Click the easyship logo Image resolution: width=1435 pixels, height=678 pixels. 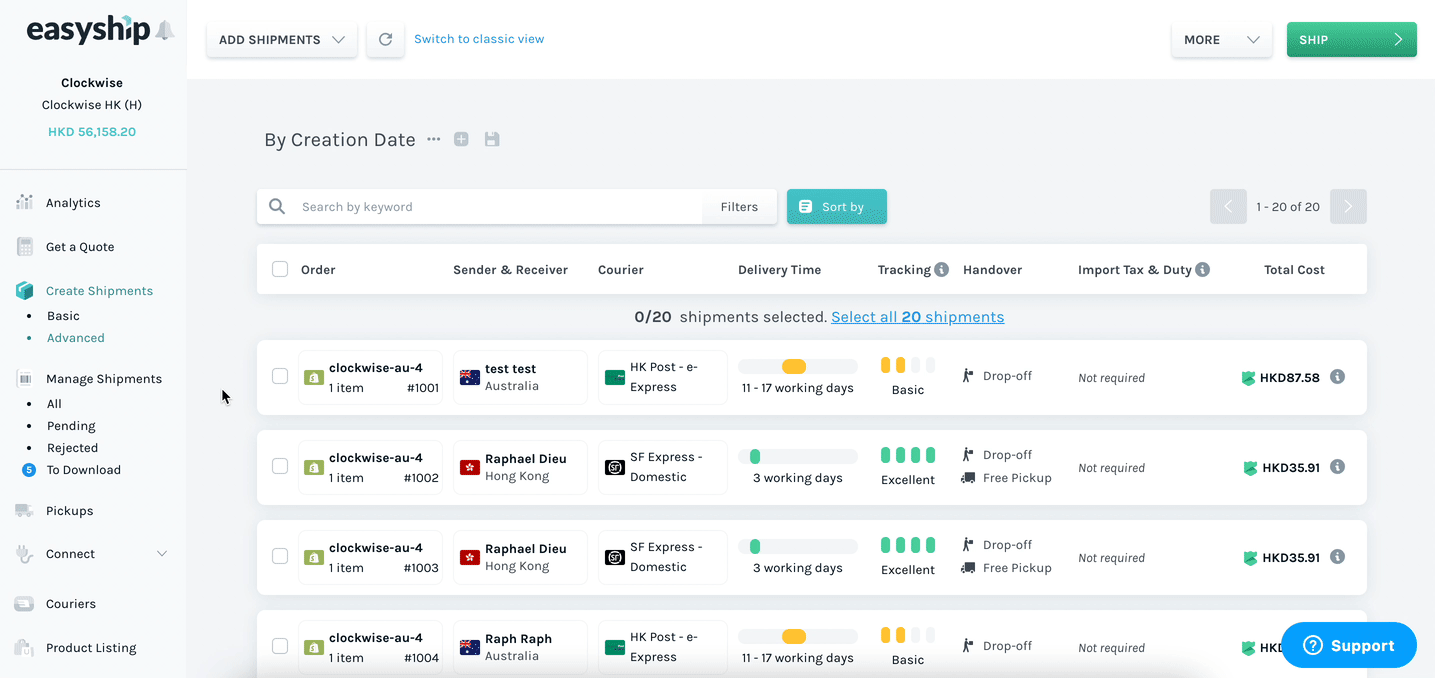coord(89,30)
